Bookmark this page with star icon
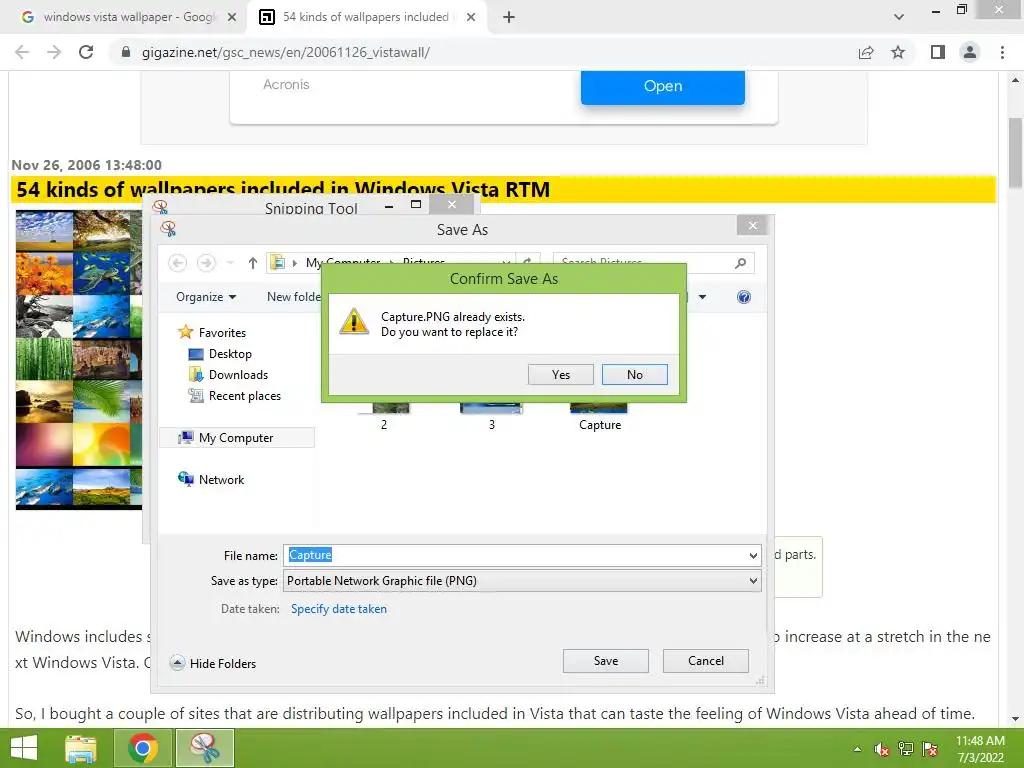1024x768 pixels. click(x=898, y=52)
